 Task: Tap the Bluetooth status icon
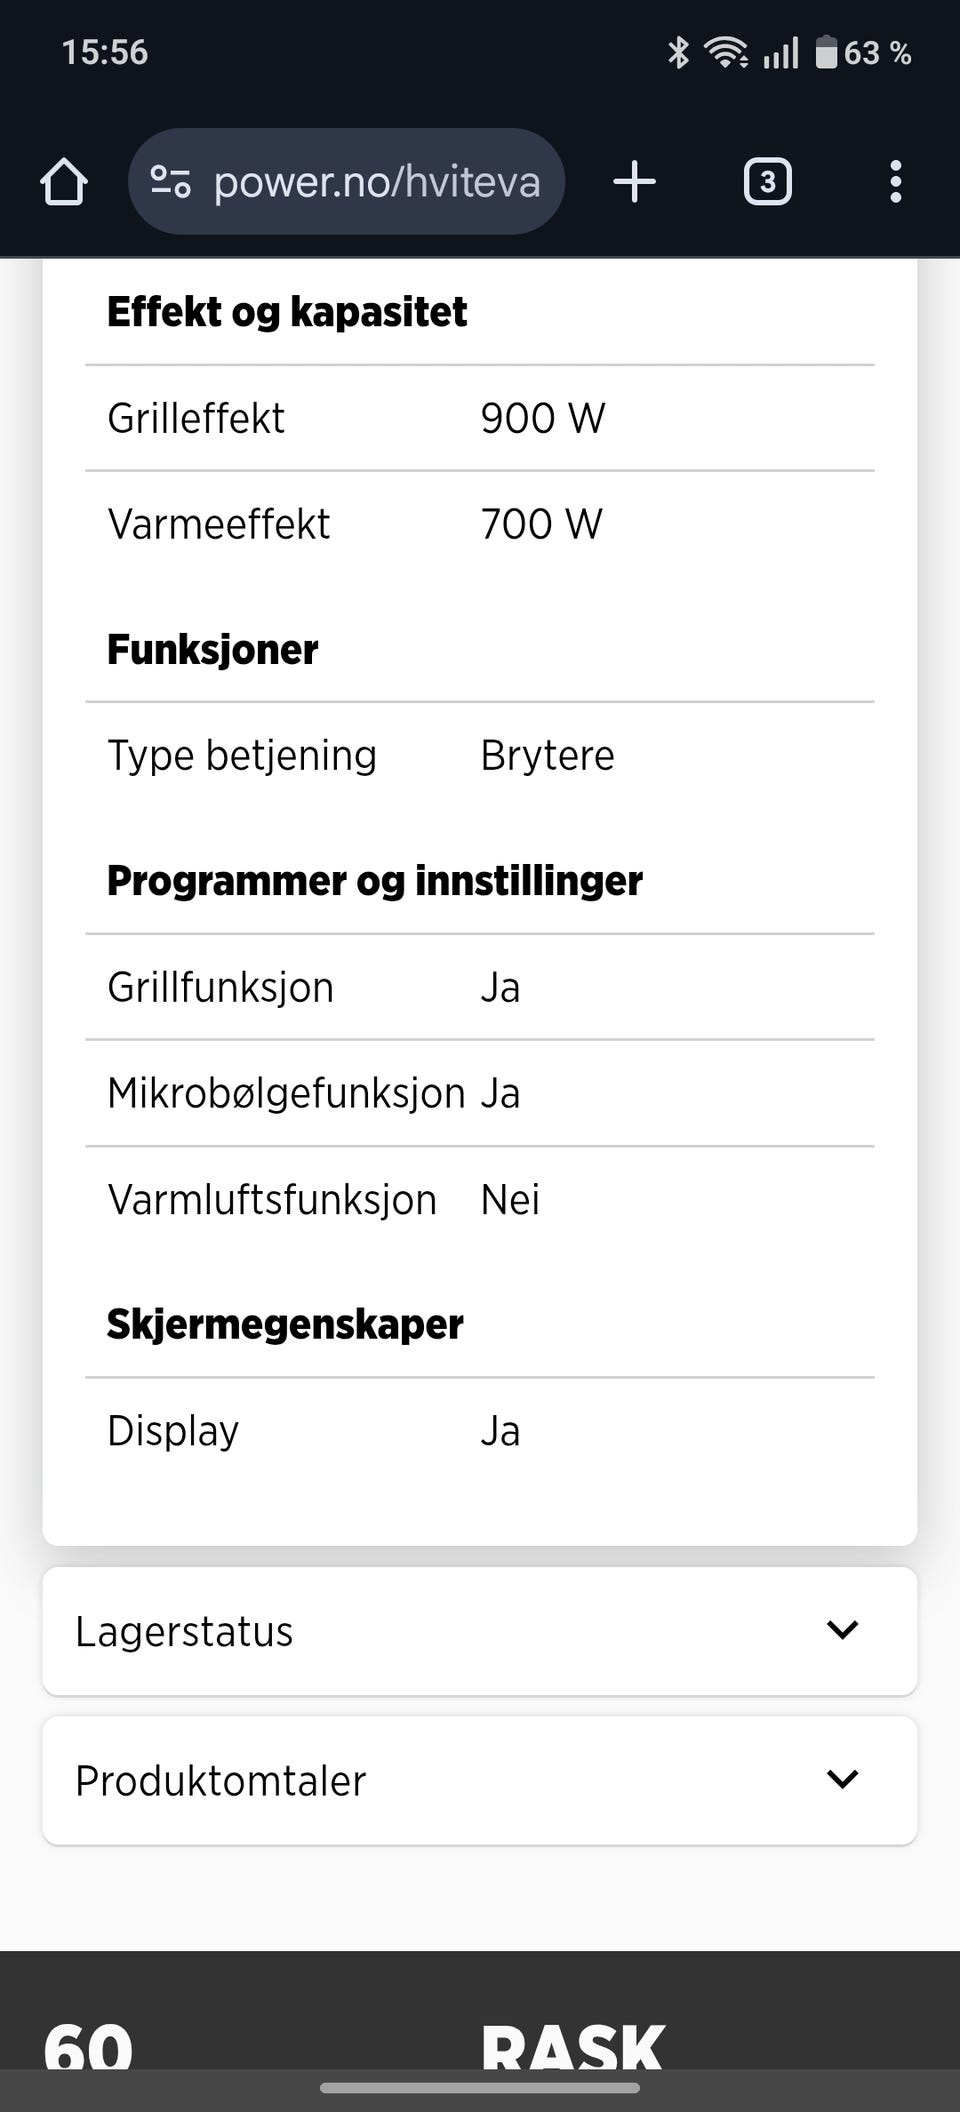678,52
